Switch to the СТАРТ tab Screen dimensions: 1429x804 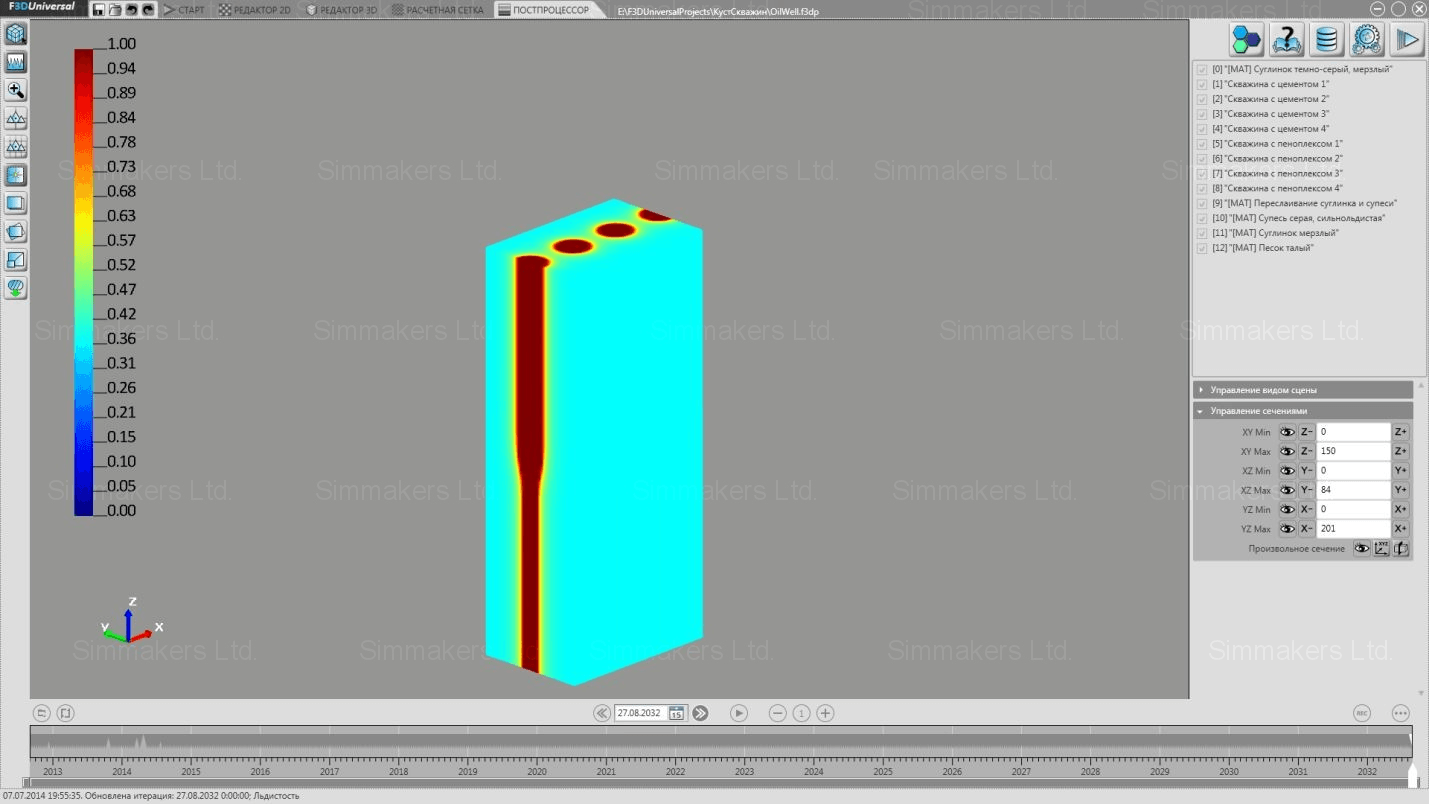184,10
